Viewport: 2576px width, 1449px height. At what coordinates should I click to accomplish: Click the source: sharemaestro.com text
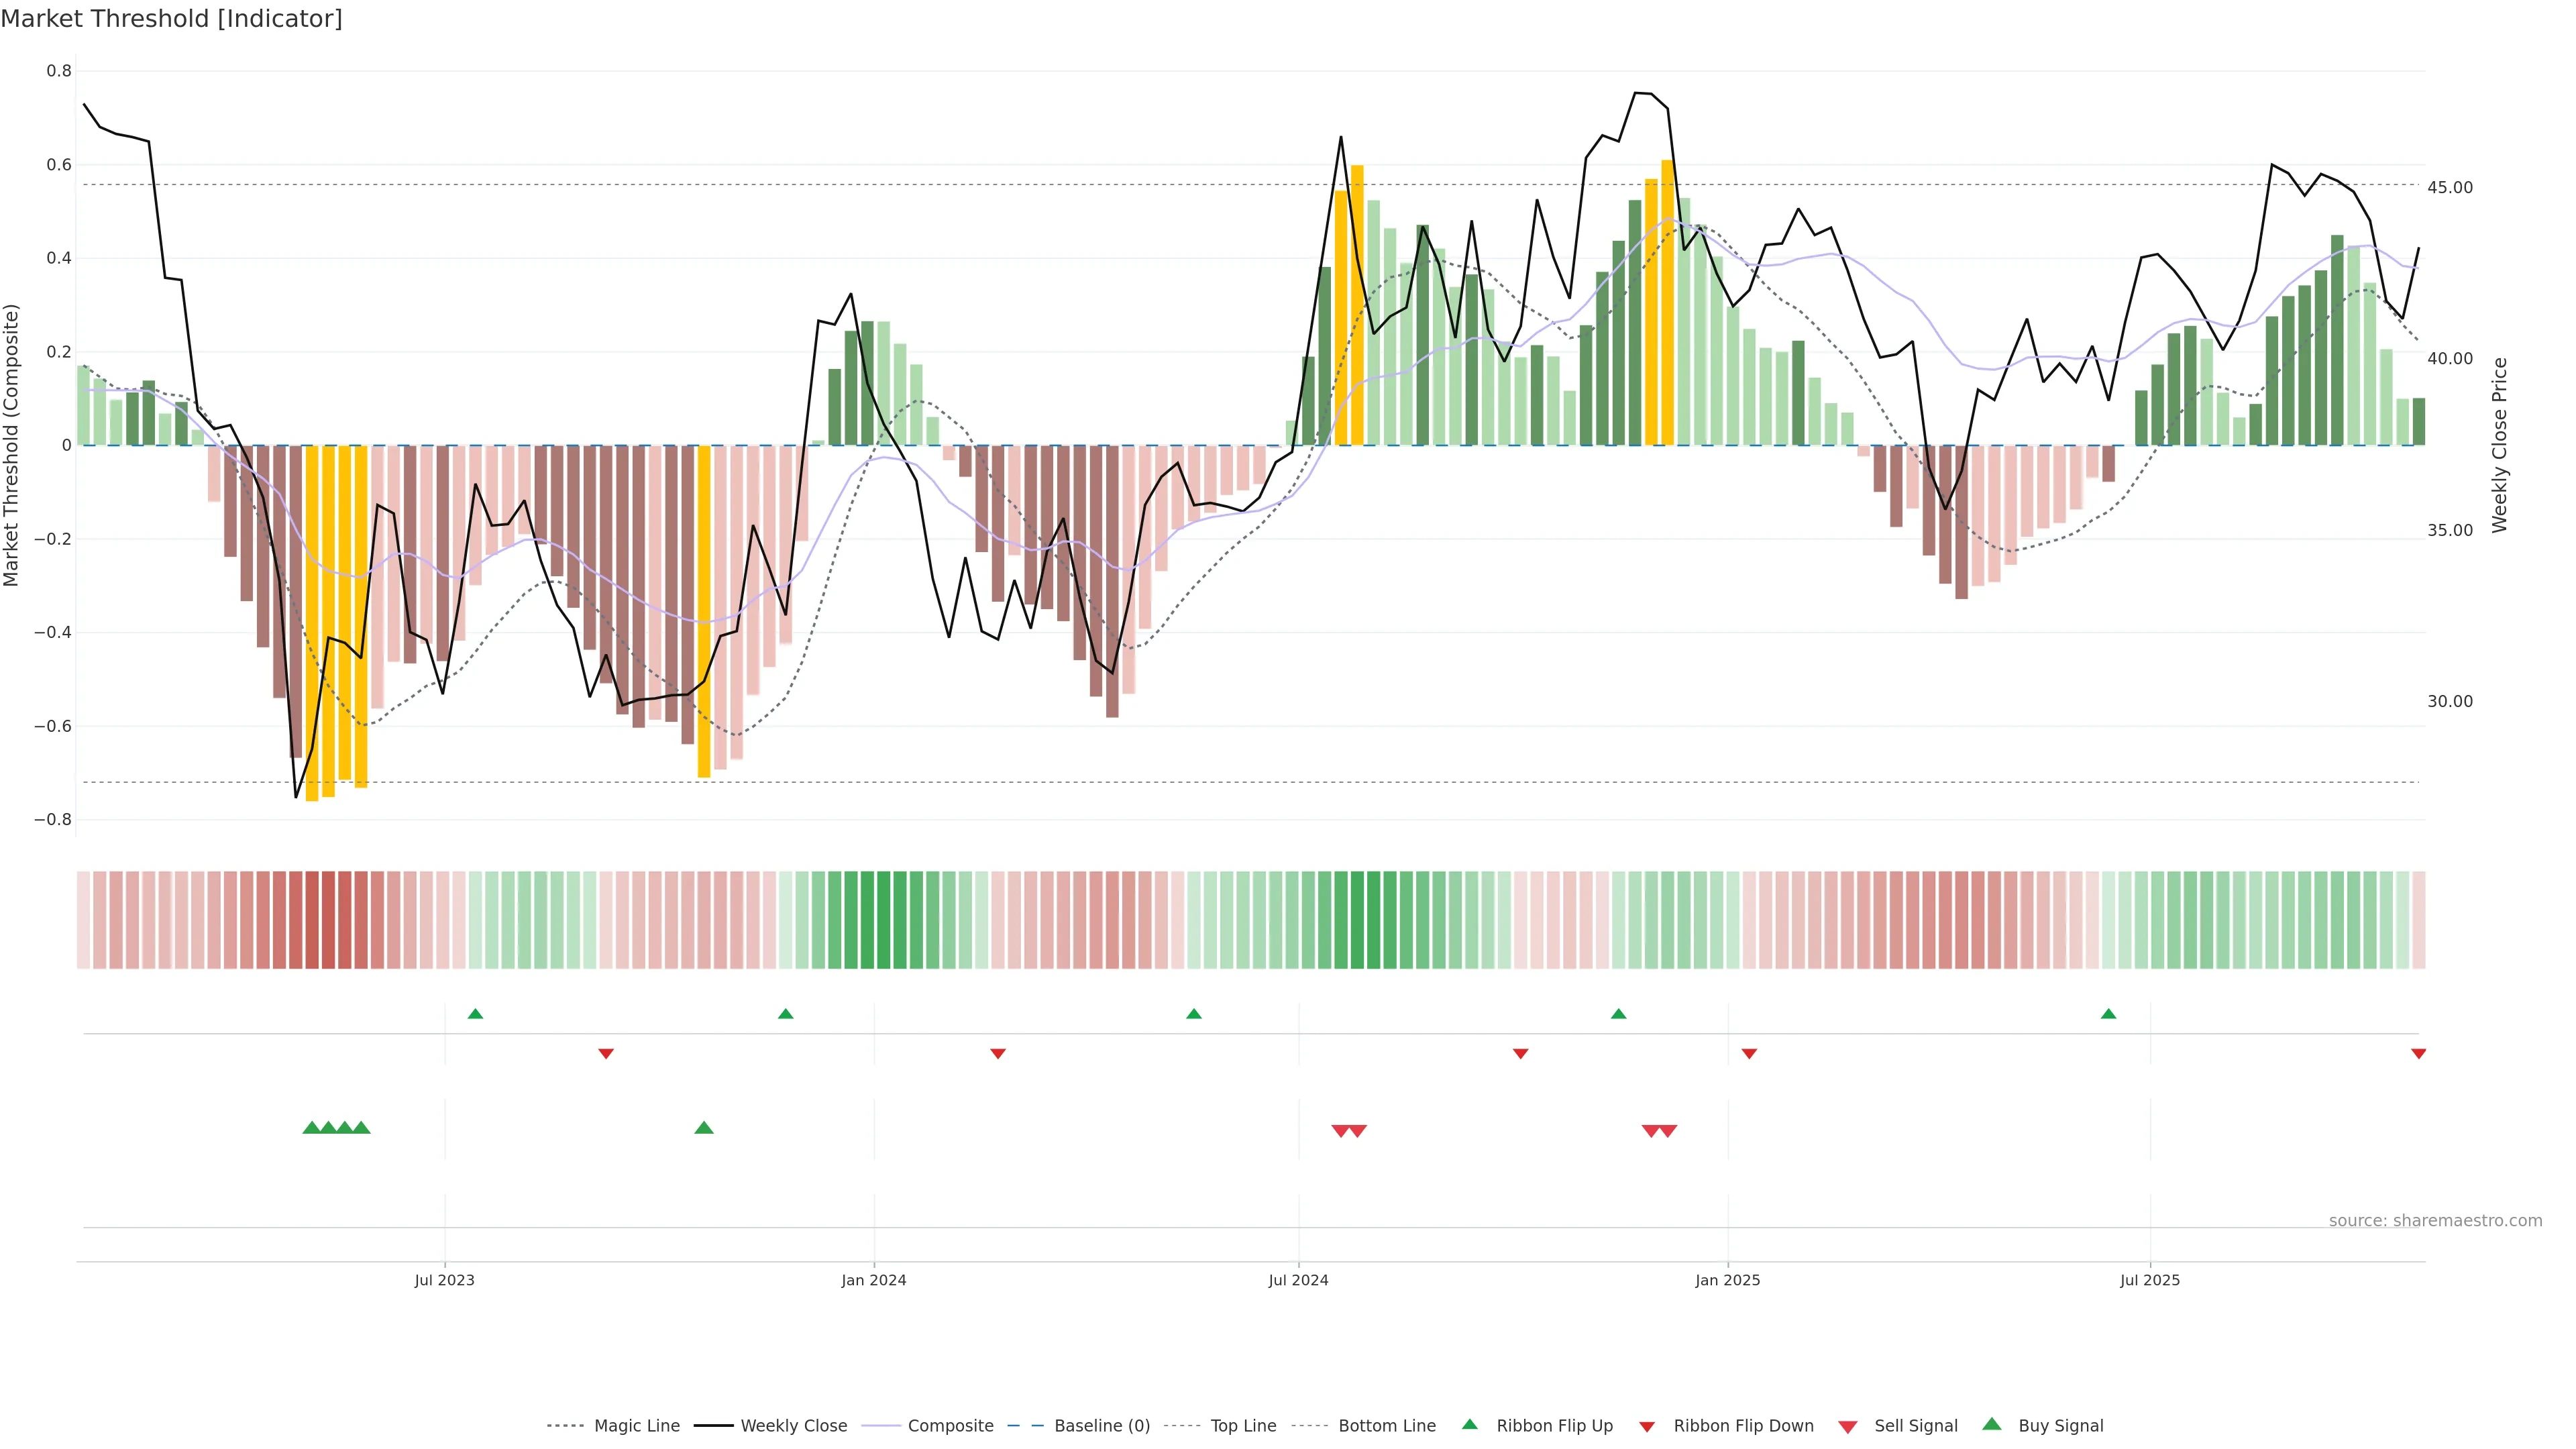[x=2435, y=1220]
